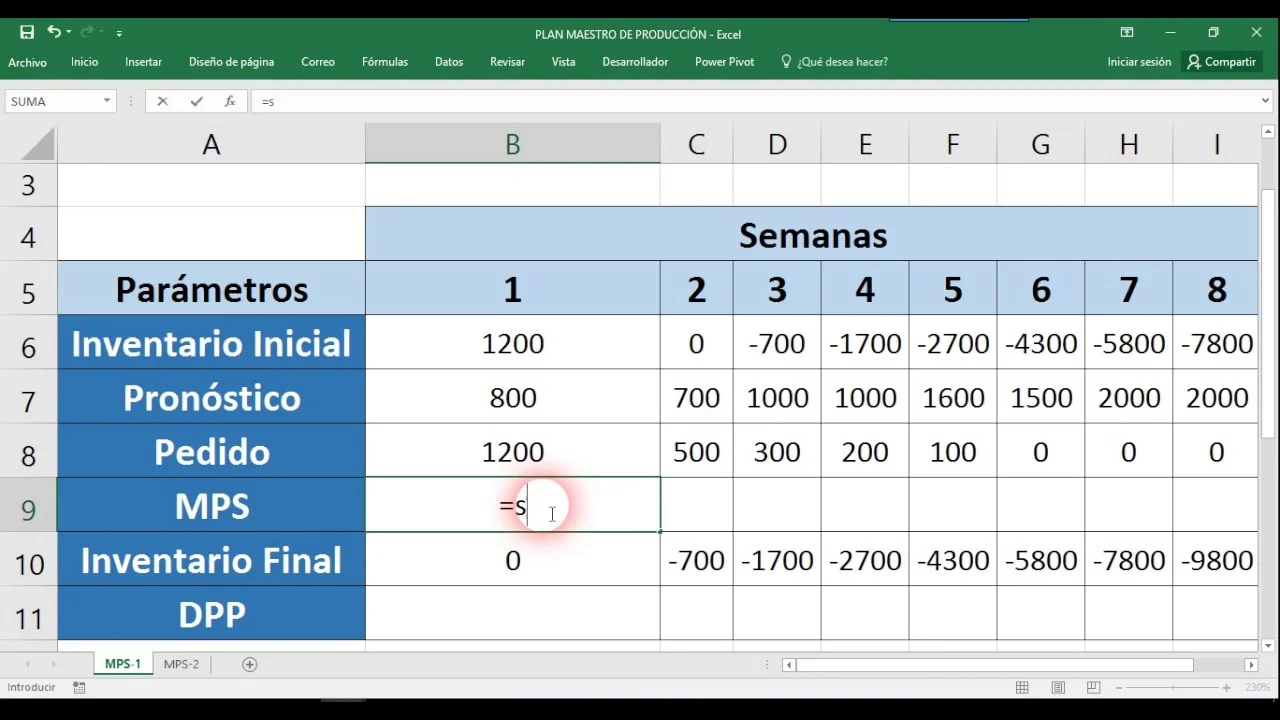Confirm the formula with the checkmark
Screen dimensions: 1280x720
pyautogui.click(x=196, y=101)
